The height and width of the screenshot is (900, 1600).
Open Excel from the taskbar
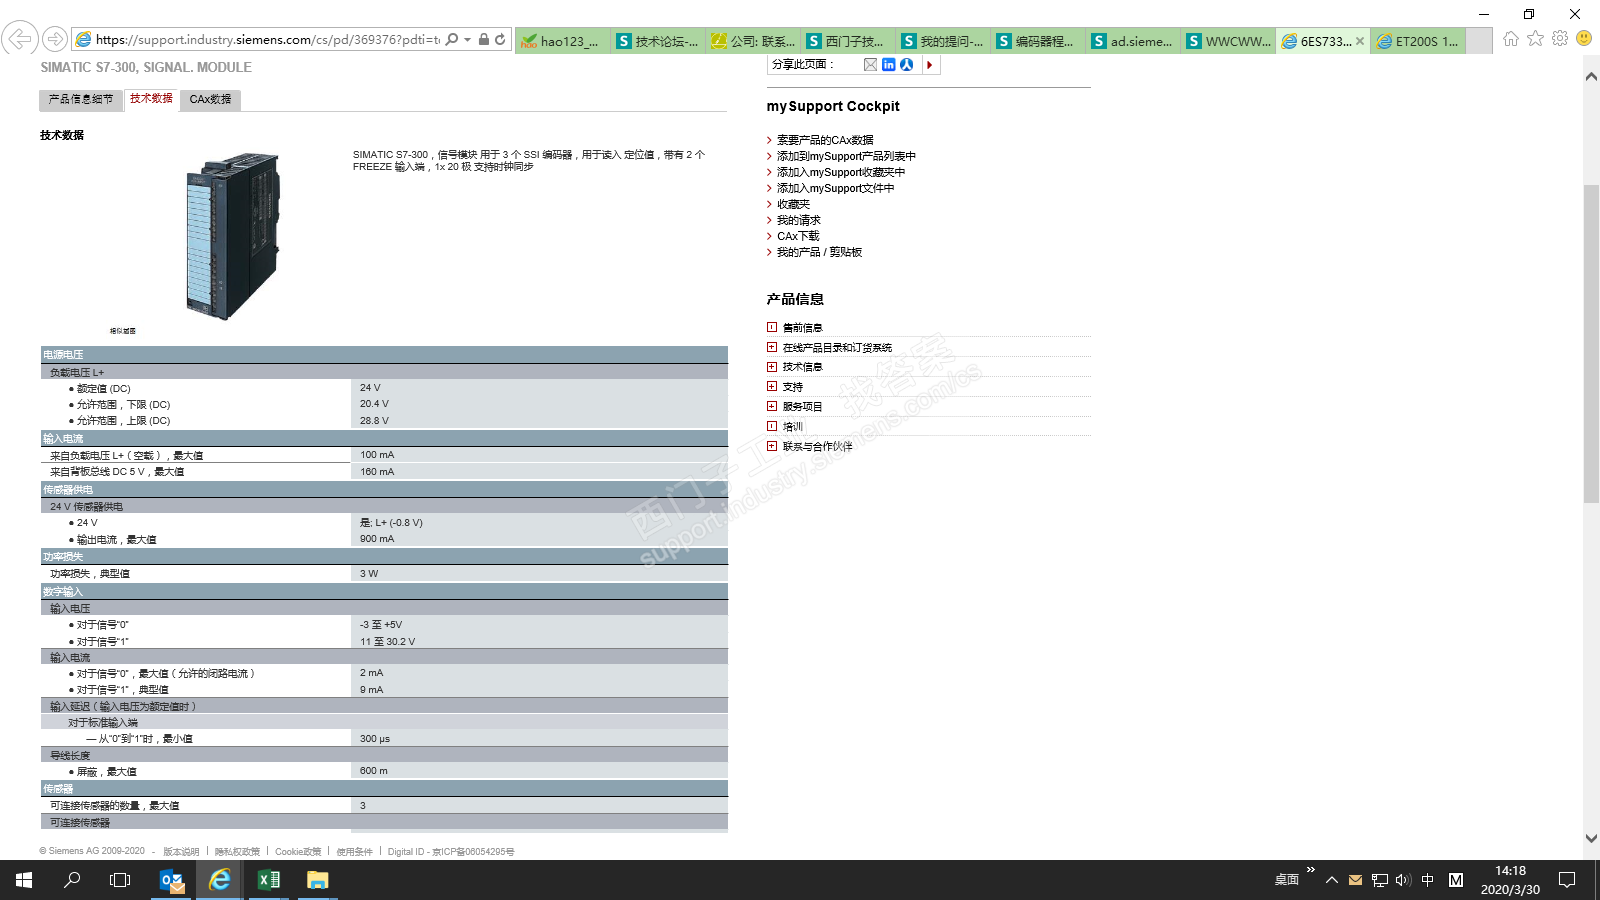[269, 880]
